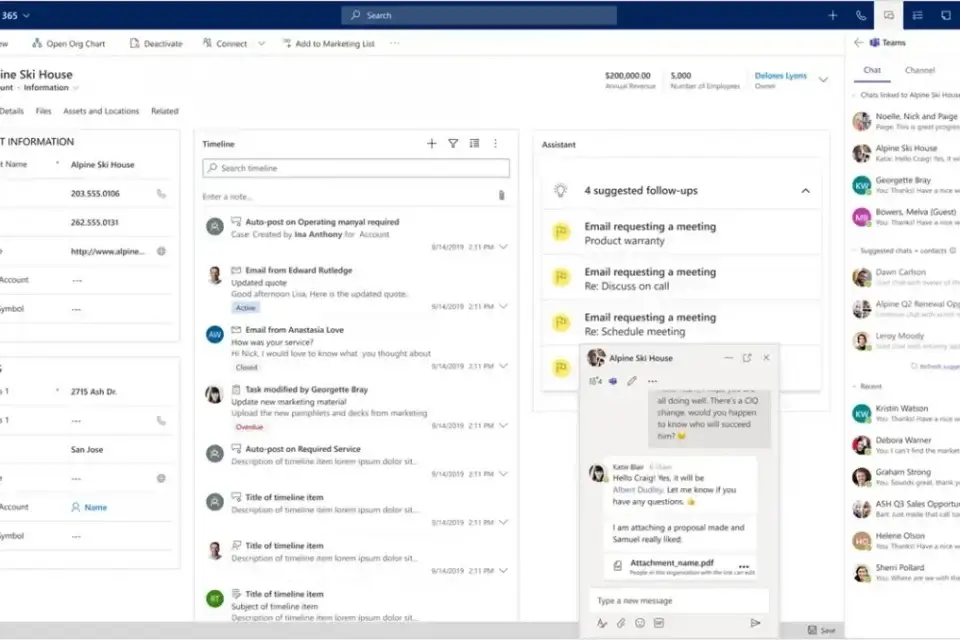Click the phone icon next to 203.555.0106

point(161,194)
